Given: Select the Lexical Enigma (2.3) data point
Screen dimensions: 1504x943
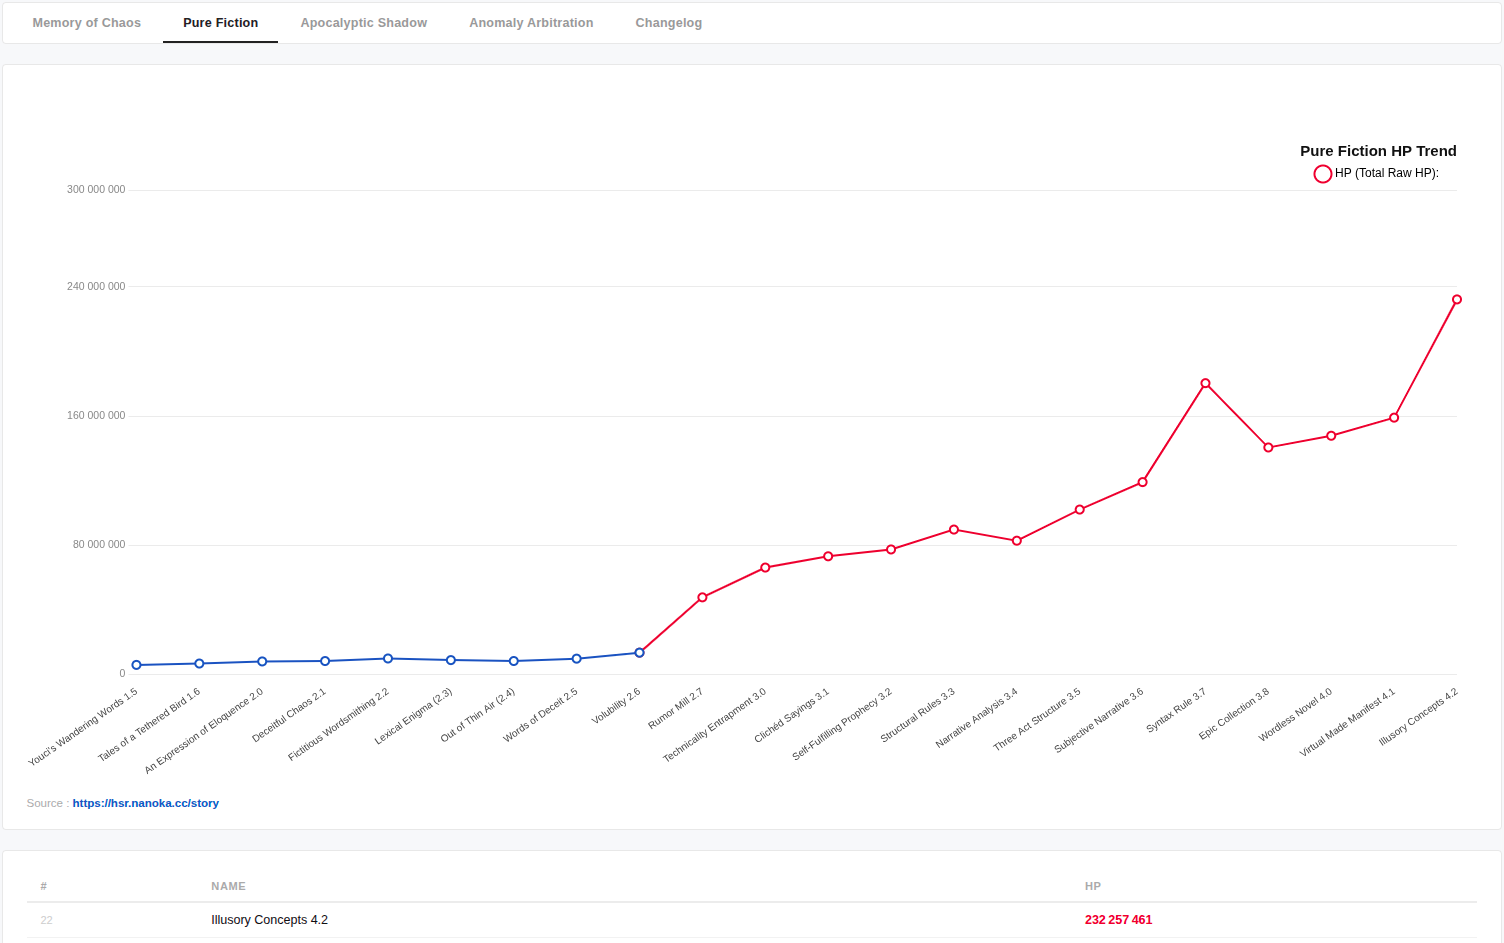Looking at the screenshot, I should click(451, 660).
